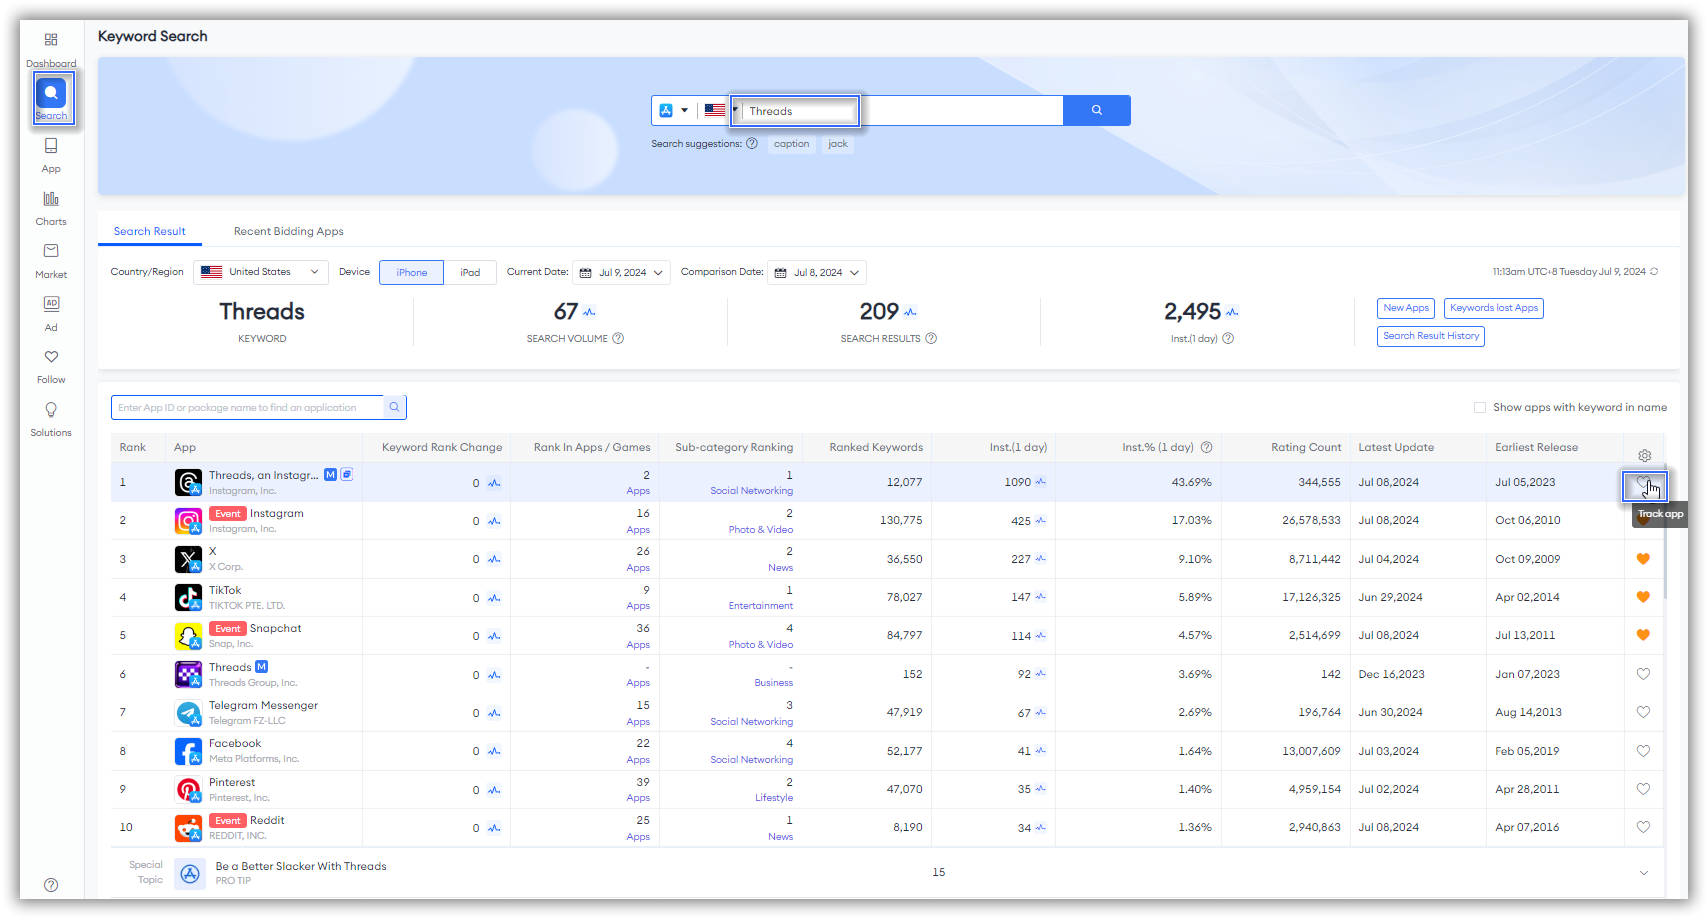Select iPad device tab
Image resolution: width=1708 pixels, height=919 pixels.
click(x=470, y=272)
